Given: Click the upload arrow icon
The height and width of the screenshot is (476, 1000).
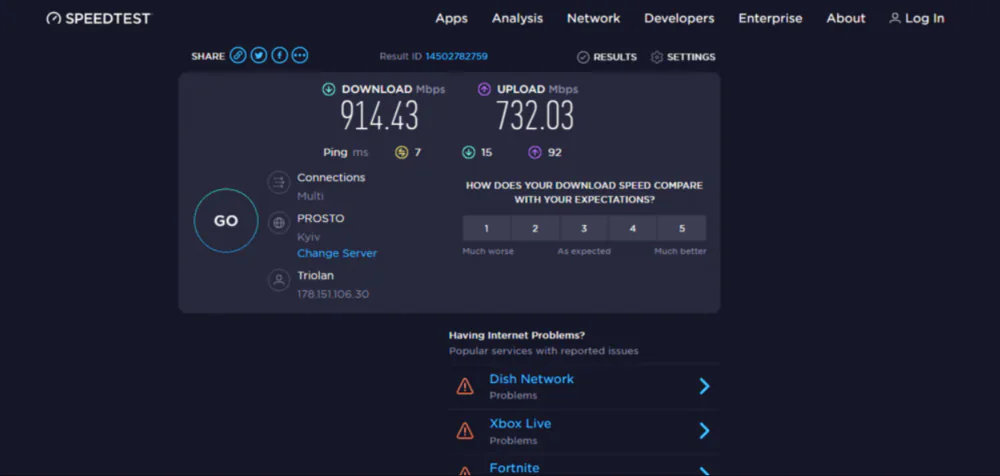Looking at the screenshot, I should pyautogui.click(x=484, y=89).
